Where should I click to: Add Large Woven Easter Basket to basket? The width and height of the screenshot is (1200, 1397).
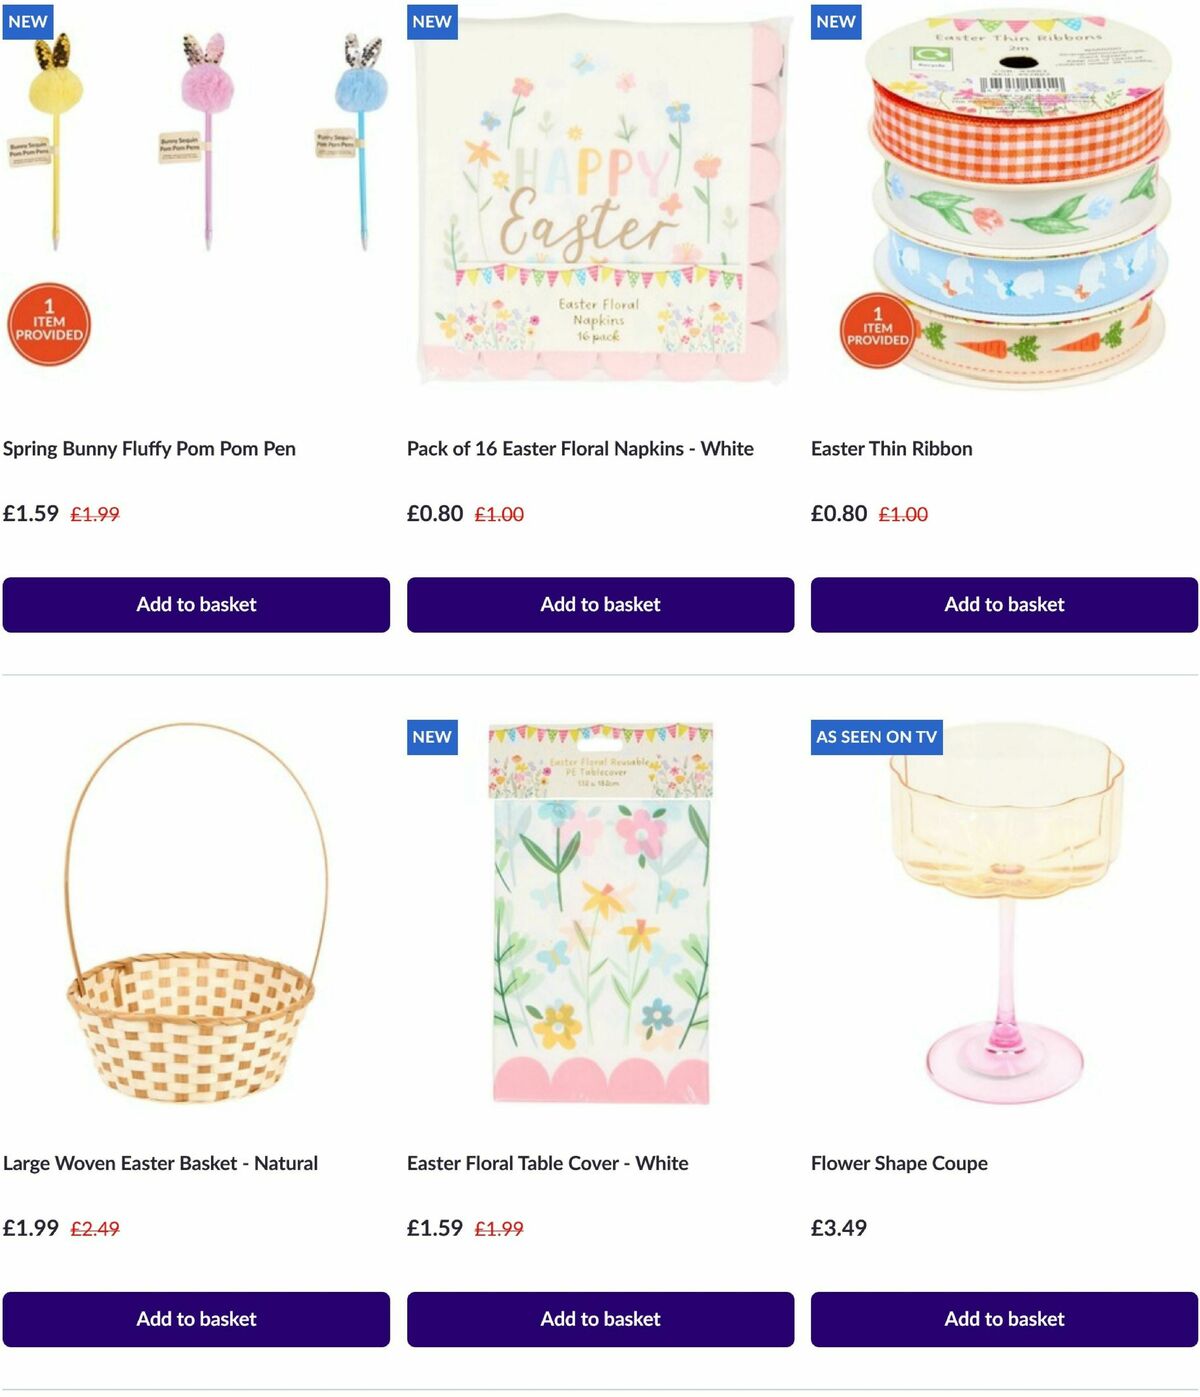click(197, 1320)
